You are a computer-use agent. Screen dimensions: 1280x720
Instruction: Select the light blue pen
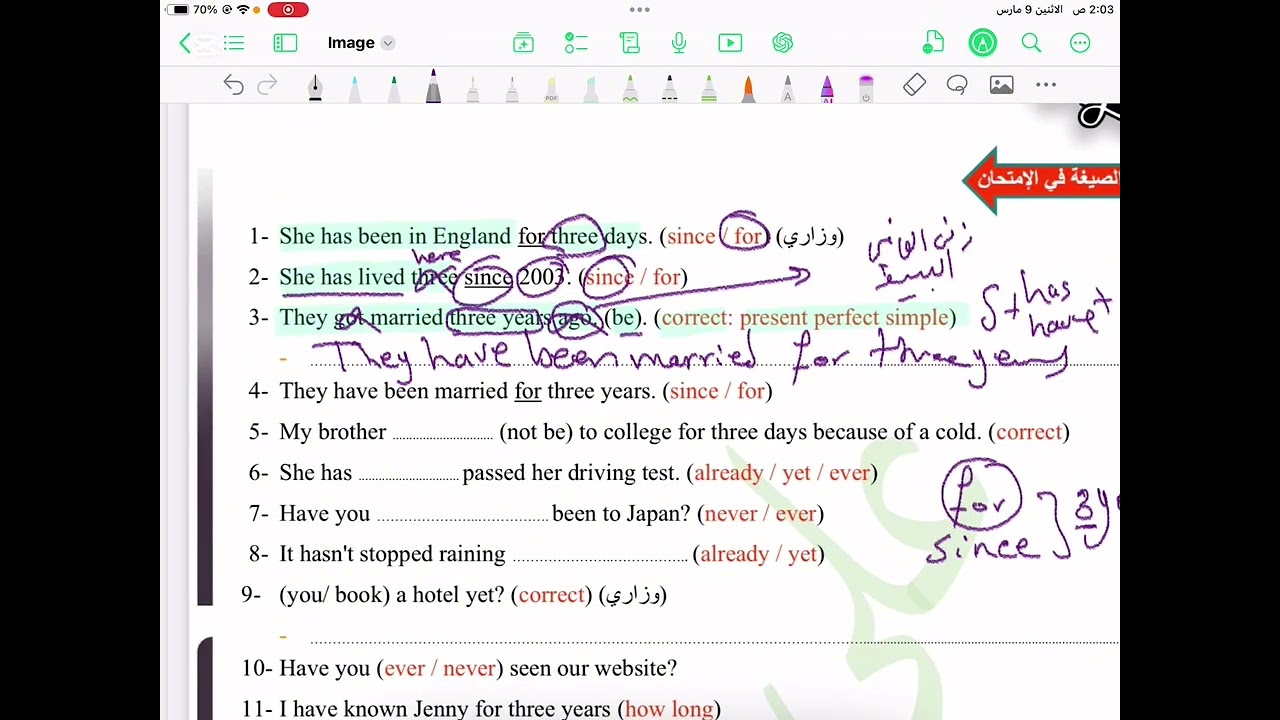point(354,87)
